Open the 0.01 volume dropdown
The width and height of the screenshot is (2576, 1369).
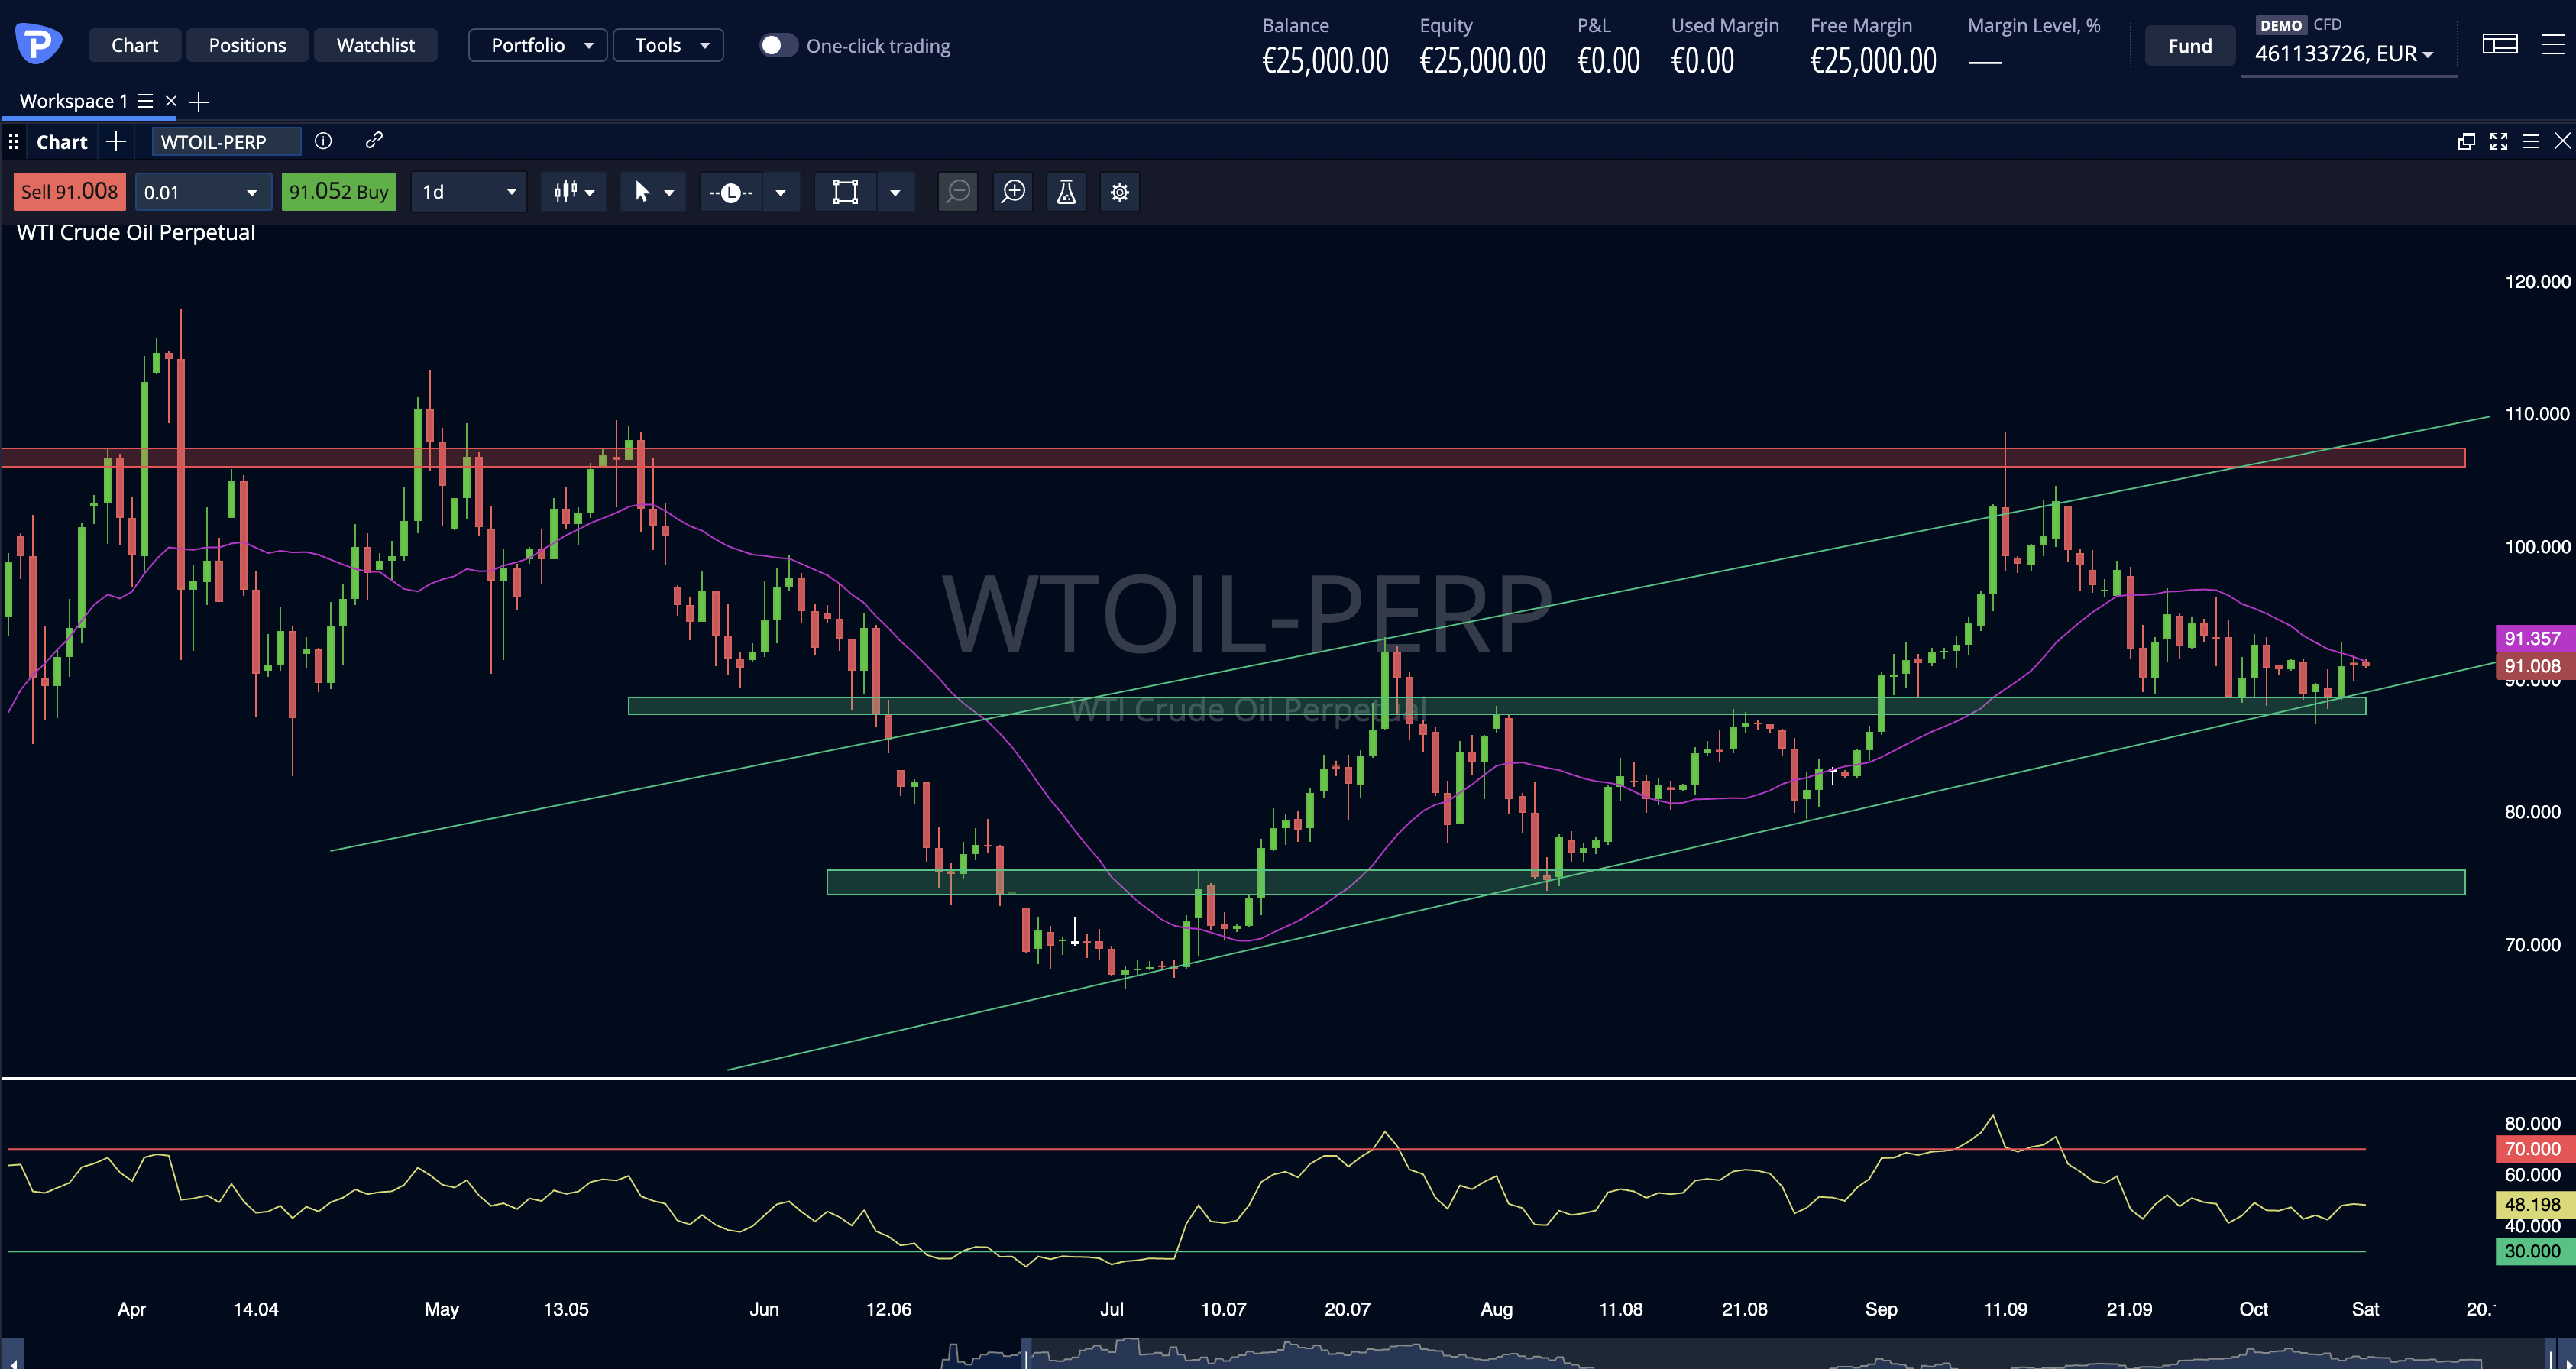tap(203, 192)
